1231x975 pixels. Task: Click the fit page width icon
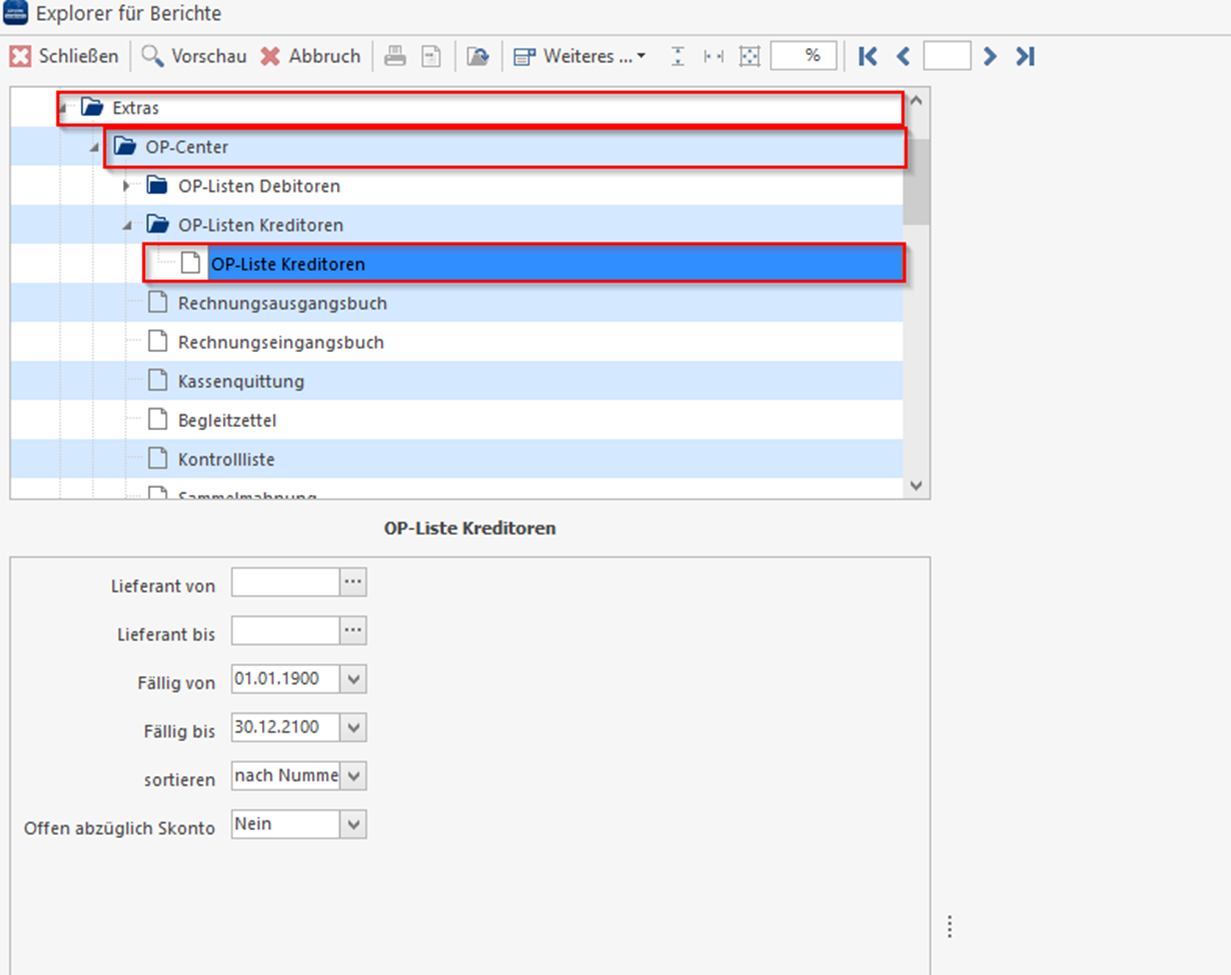(713, 56)
